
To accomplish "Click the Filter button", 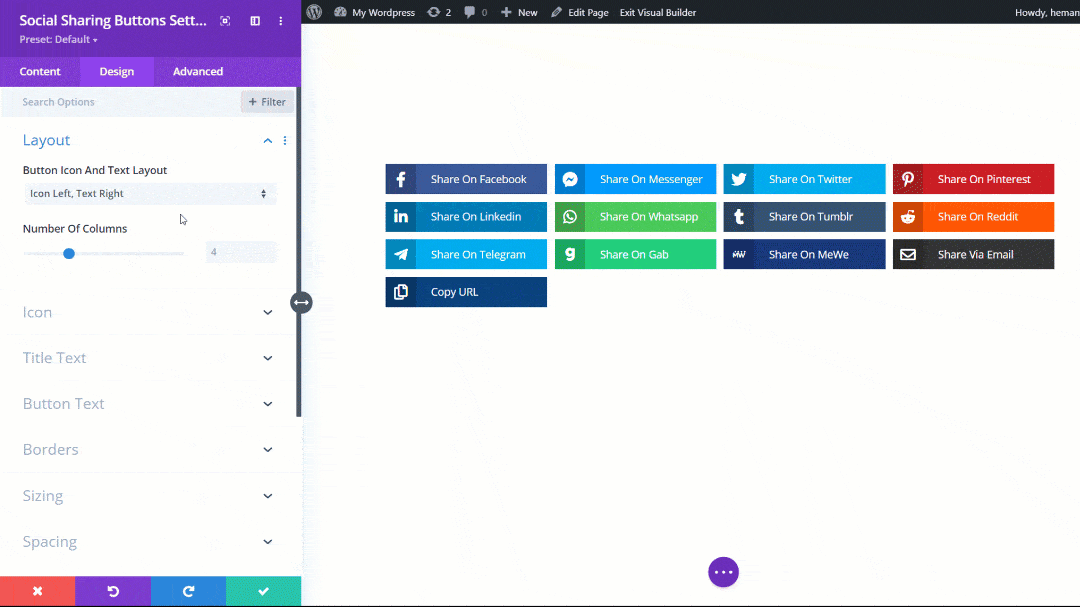I will 267,102.
